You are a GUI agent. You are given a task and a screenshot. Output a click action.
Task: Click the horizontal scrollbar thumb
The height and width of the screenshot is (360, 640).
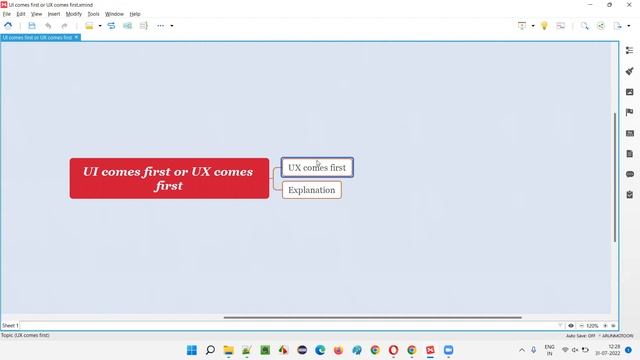coord(373,317)
